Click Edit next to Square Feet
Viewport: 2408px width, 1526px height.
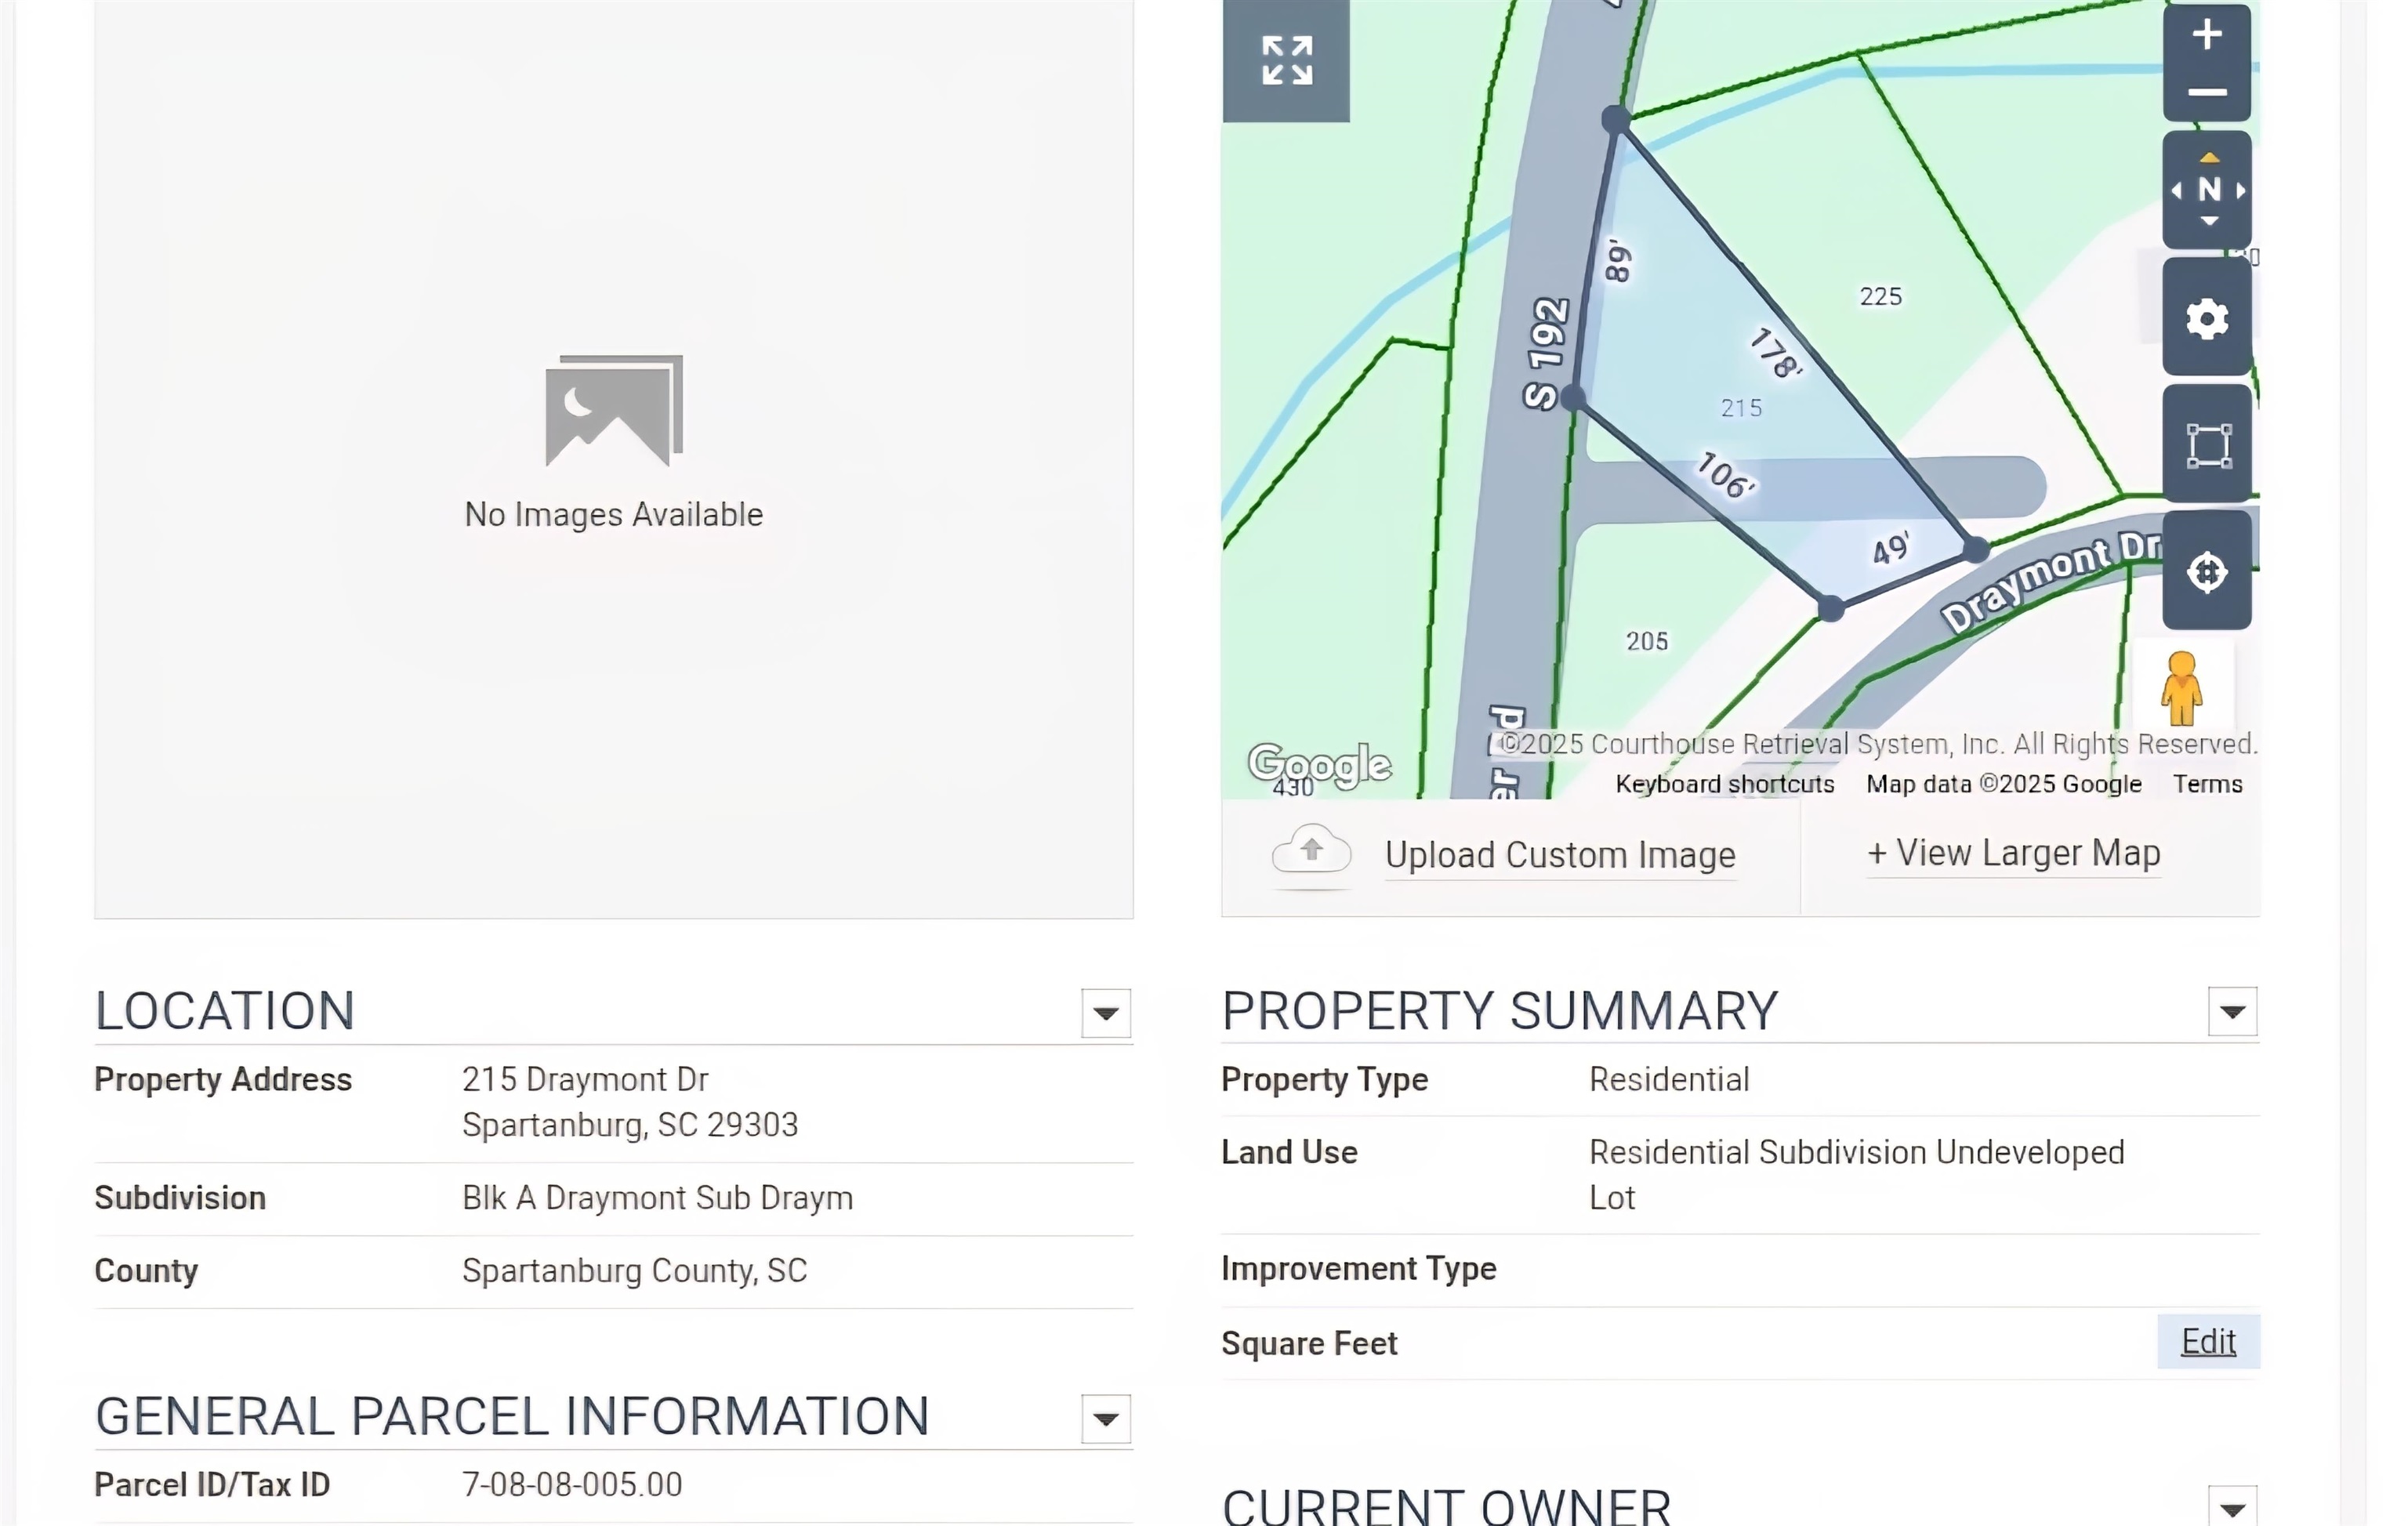click(2208, 1342)
